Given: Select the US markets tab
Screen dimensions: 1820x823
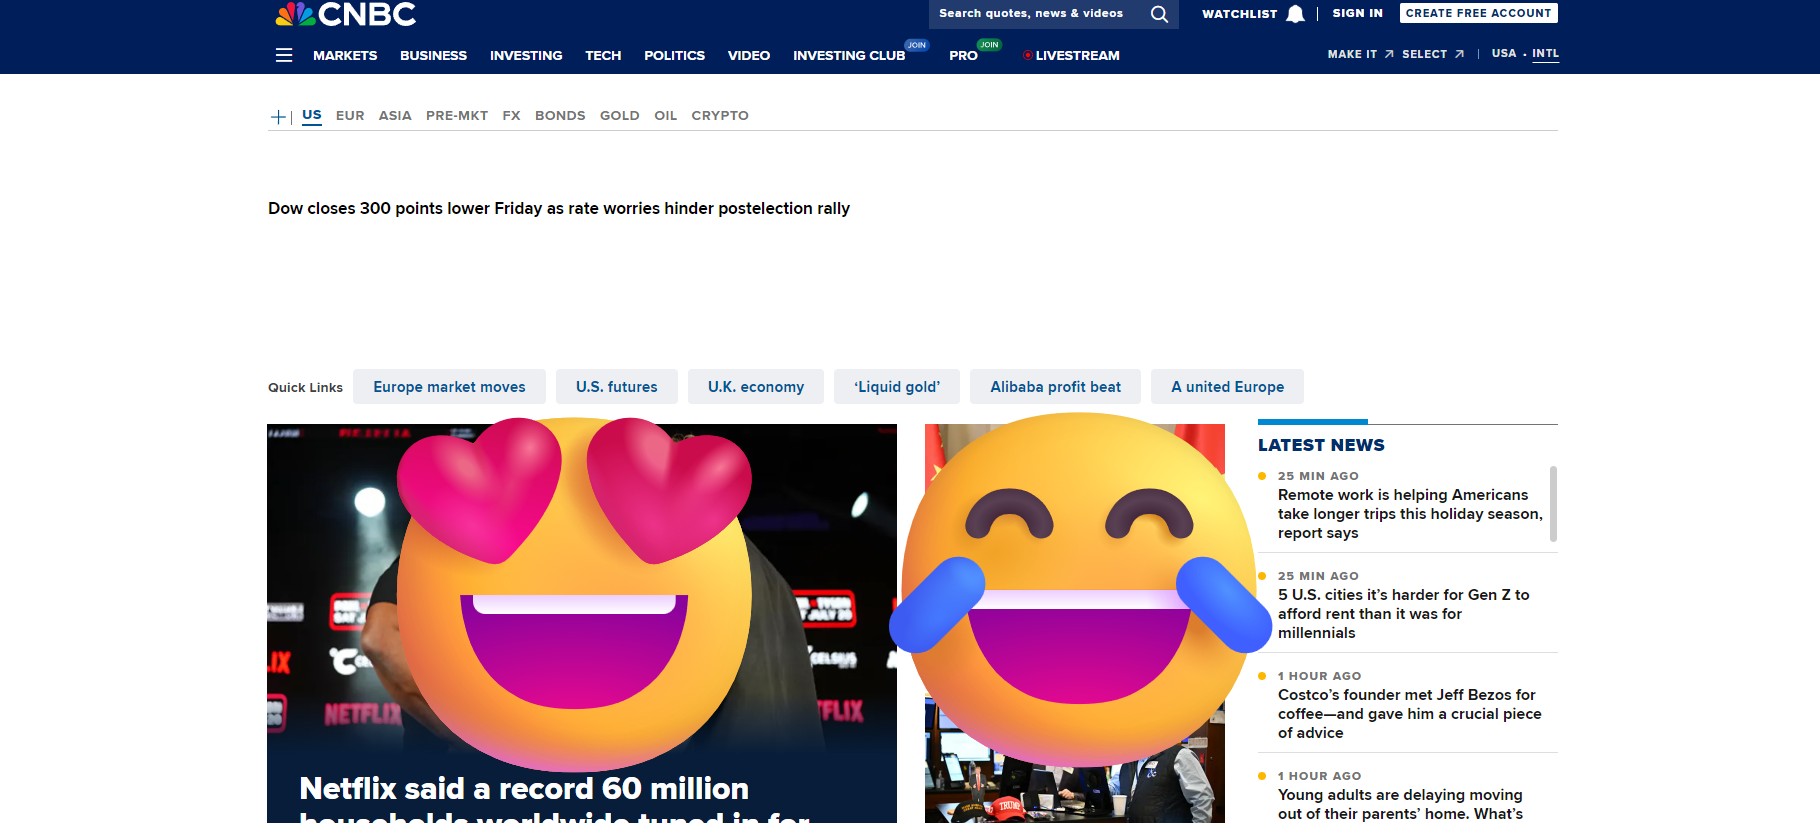Looking at the screenshot, I should tap(312, 115).
